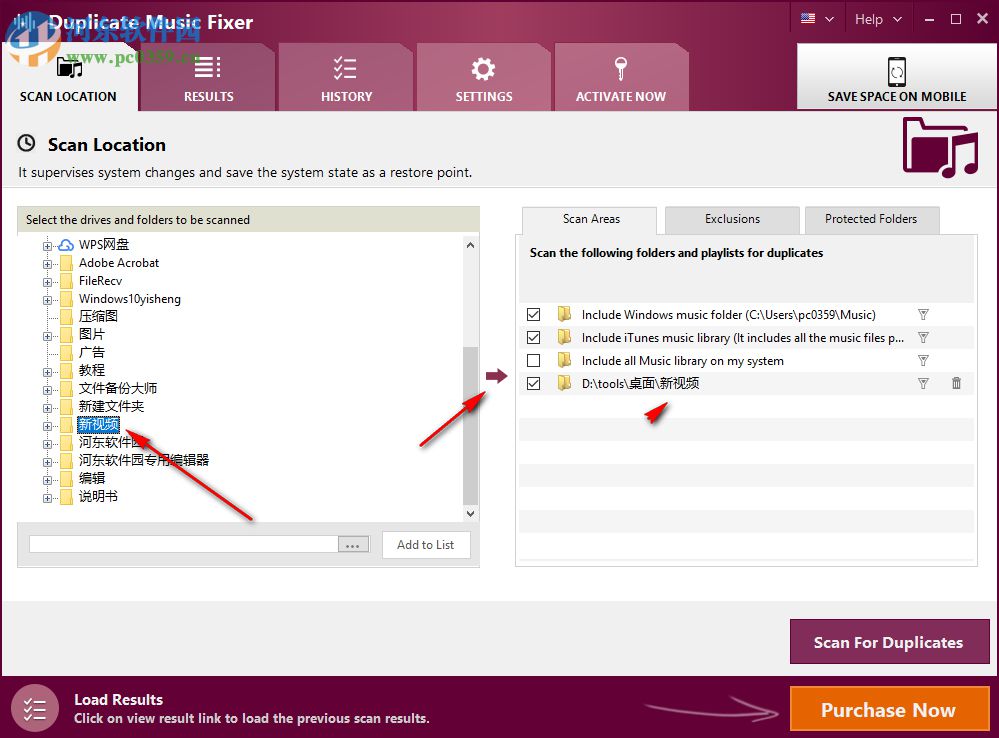Click folder icon of Windows music folder row
The height and width of the screenshot is (738, 999).
click(564, 314)
